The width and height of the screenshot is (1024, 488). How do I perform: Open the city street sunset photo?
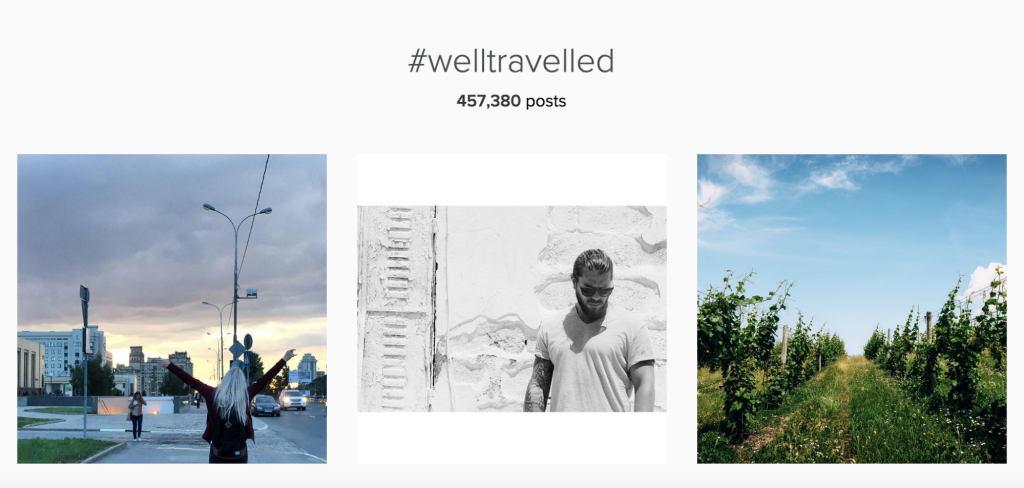click(x=172, y=308)
